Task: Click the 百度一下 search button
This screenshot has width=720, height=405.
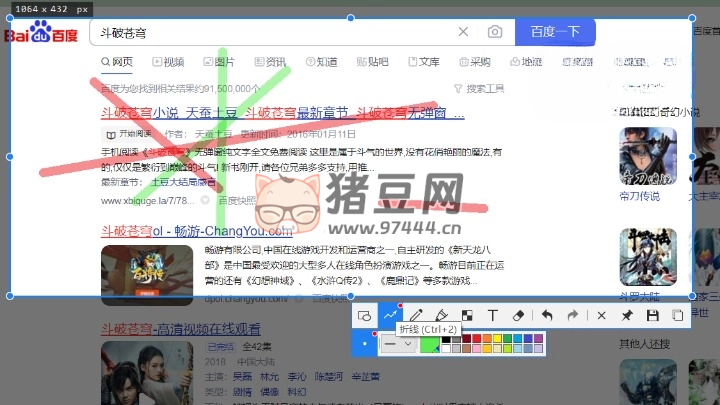Action: [x=555, y=32]
